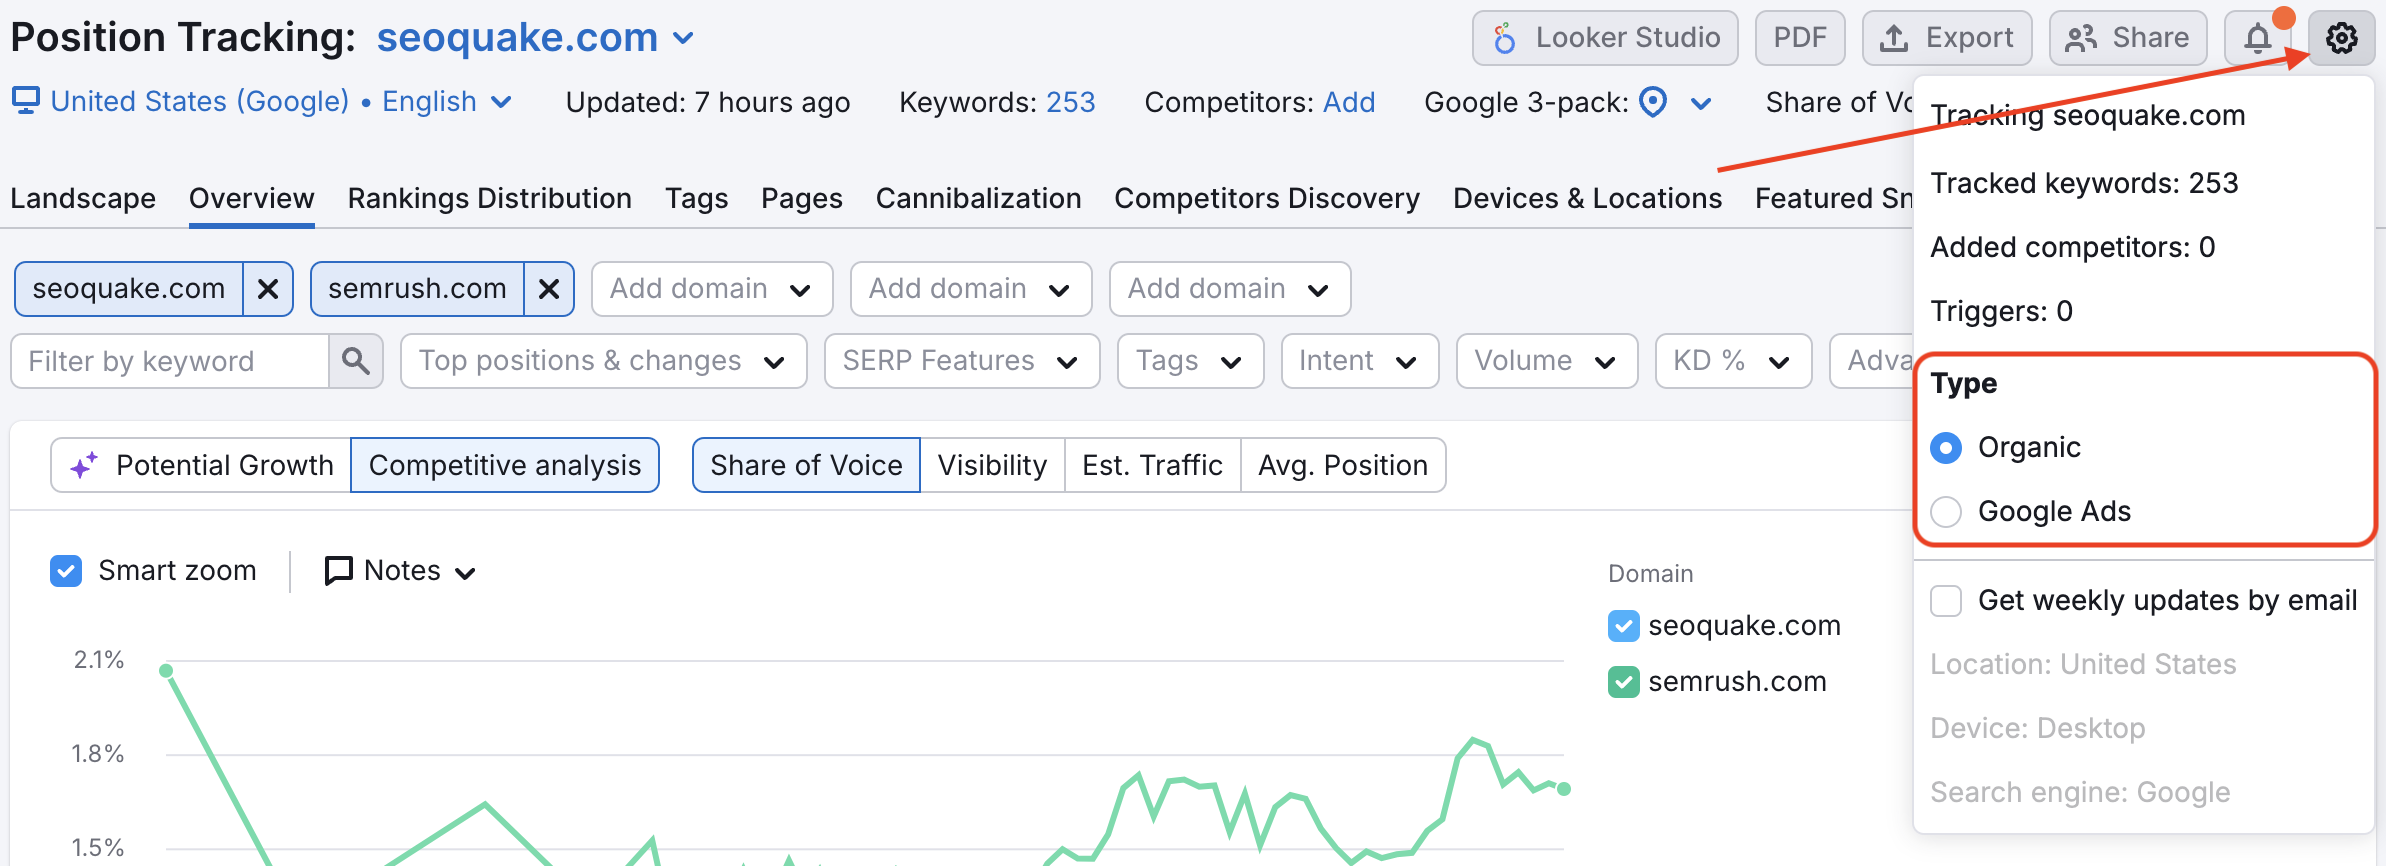Show the Avg. Position metric
The height and width of the screenshot is (866, 2386).
click(x=1343, y=465)
